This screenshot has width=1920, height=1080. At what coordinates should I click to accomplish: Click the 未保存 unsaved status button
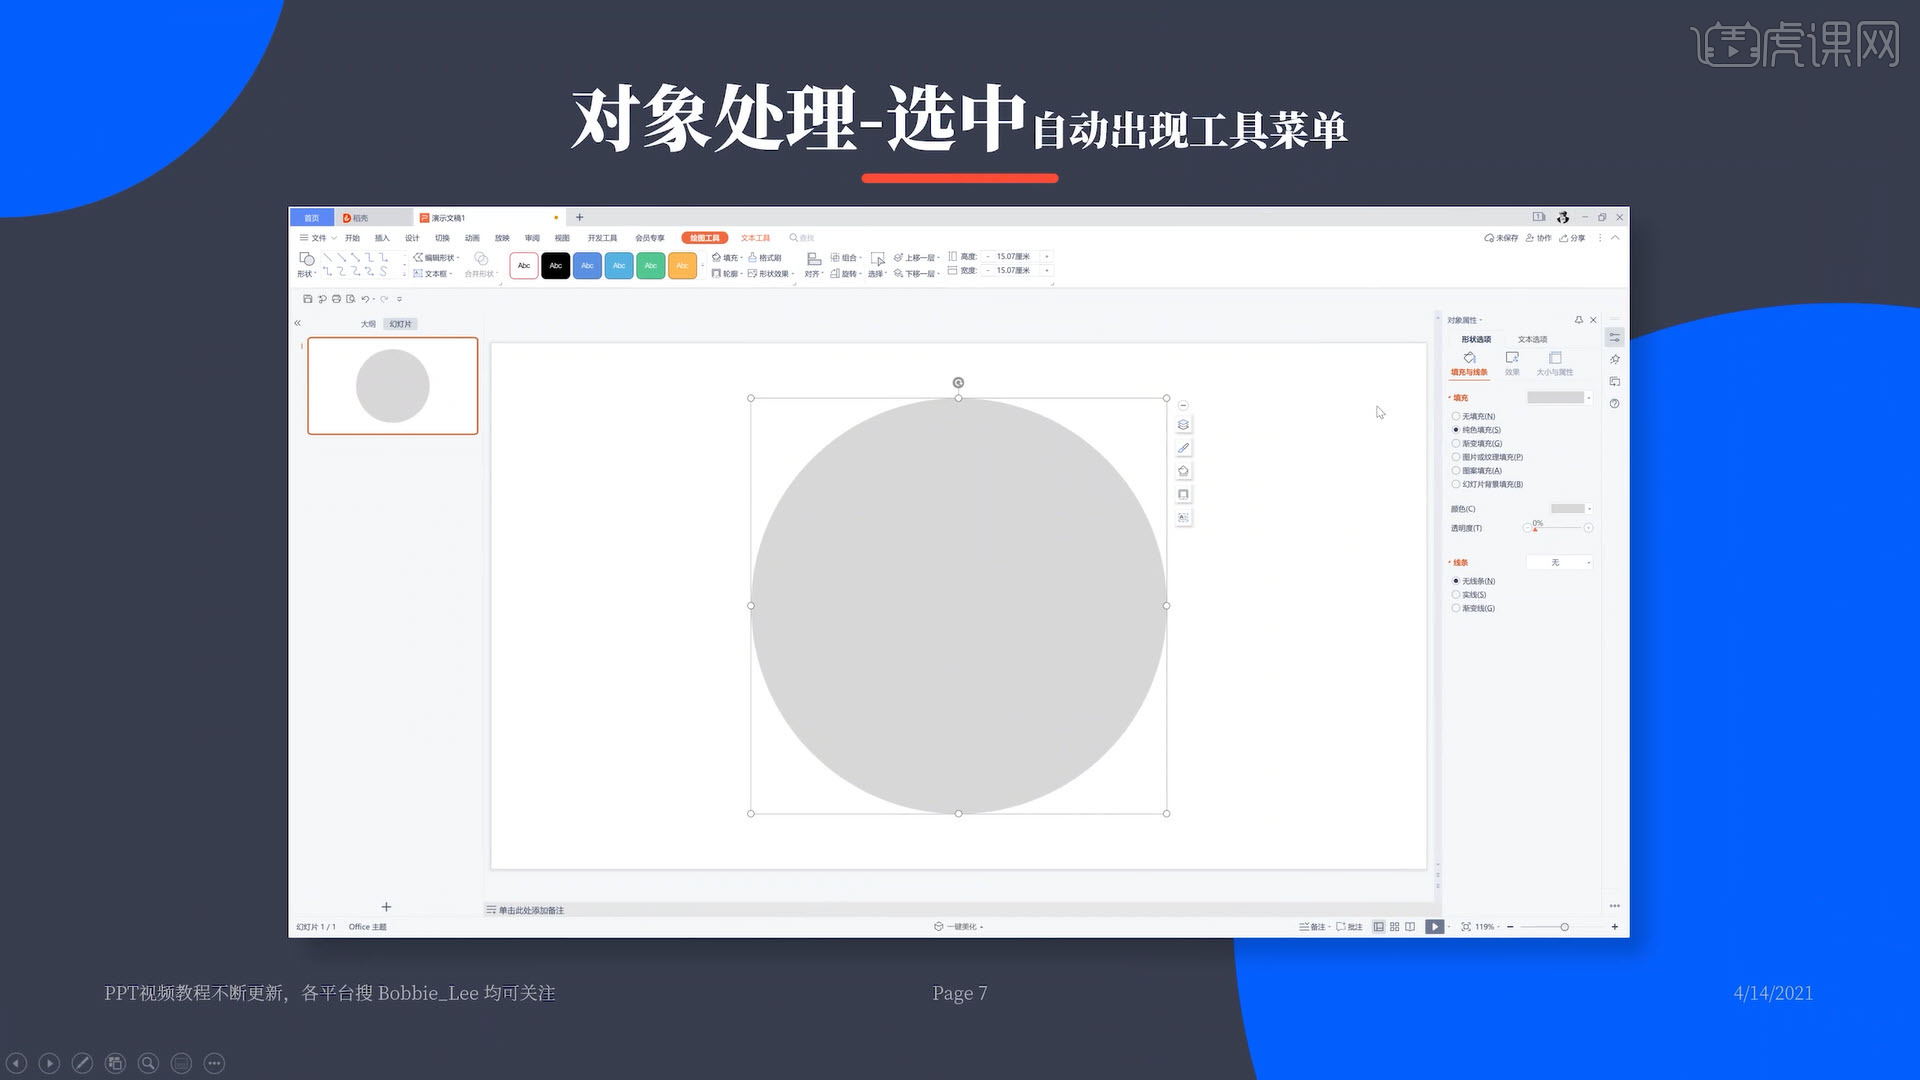click(x=1501, y=238)
